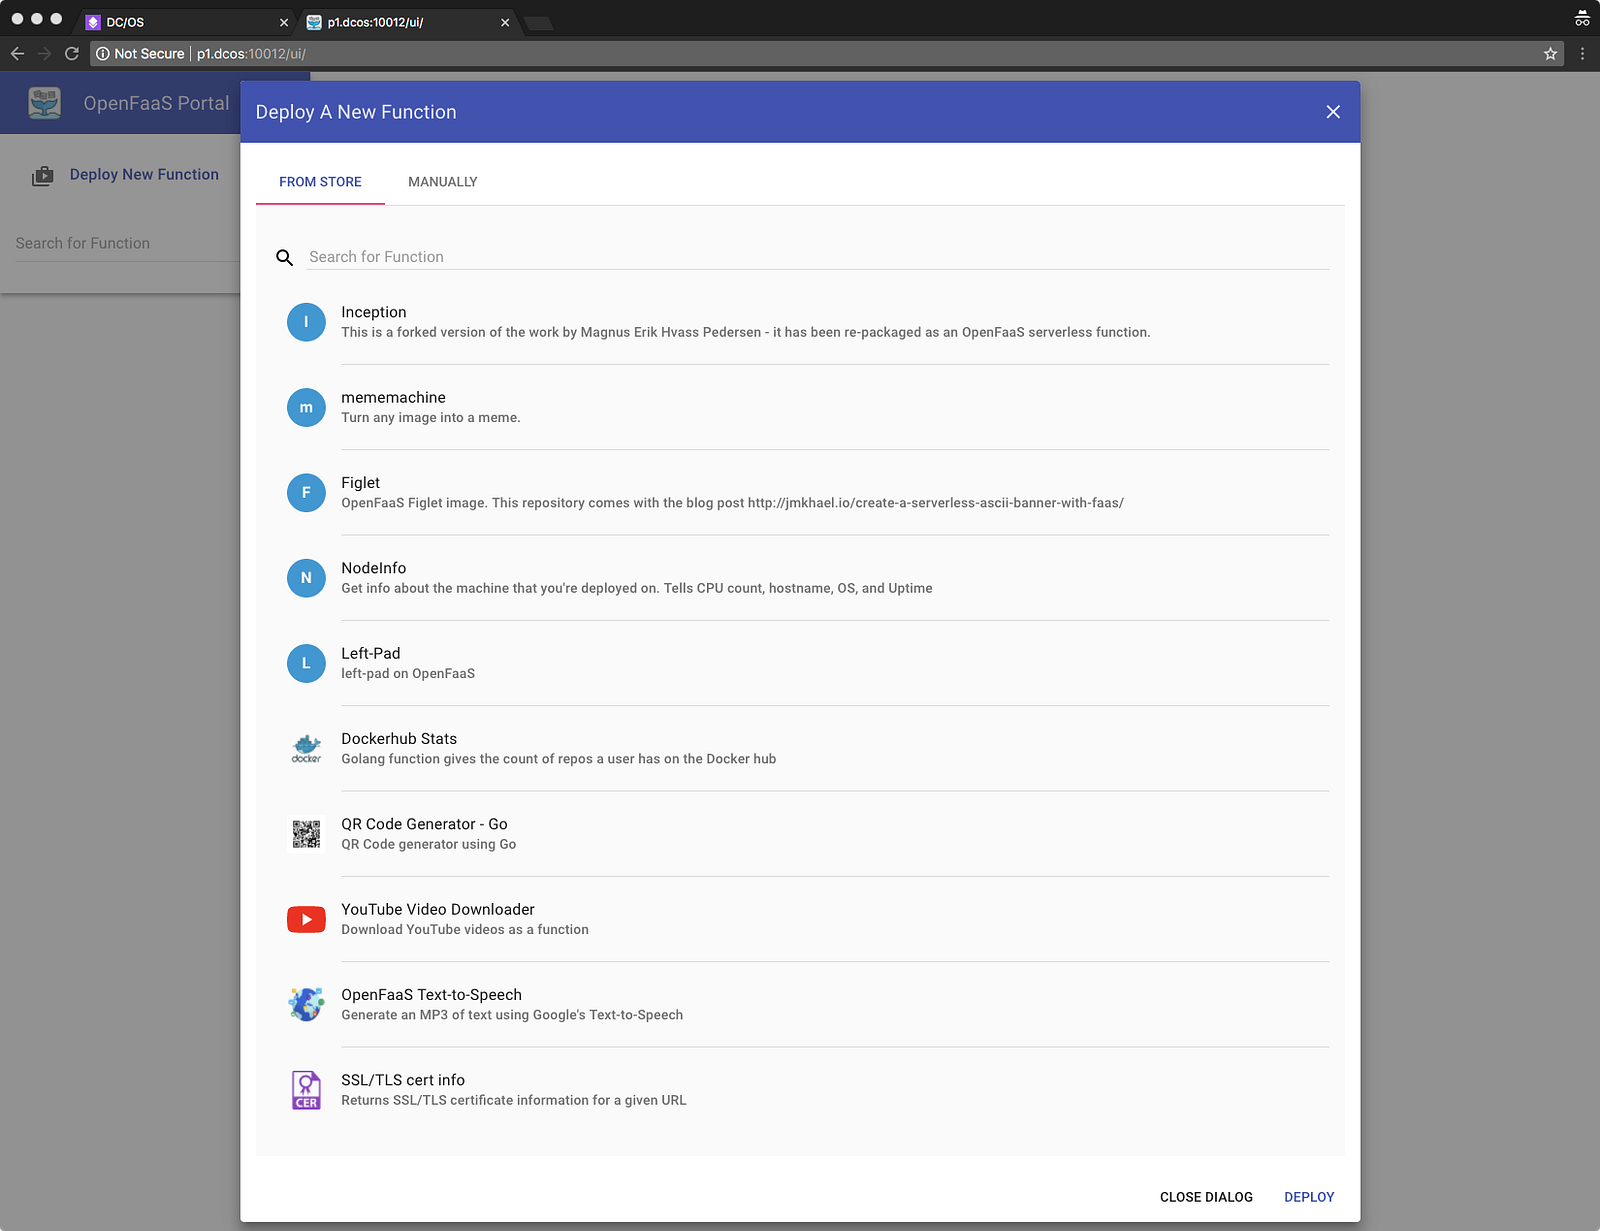This screenshot has width=1600, height=1231.
Task: Click the search magnifier icon in dialog
Action: tap(285, 258)
